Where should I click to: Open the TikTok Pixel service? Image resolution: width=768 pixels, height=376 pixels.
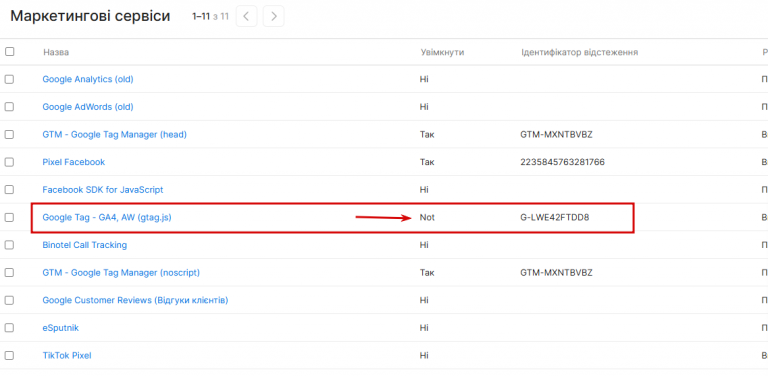click(67, 355)
